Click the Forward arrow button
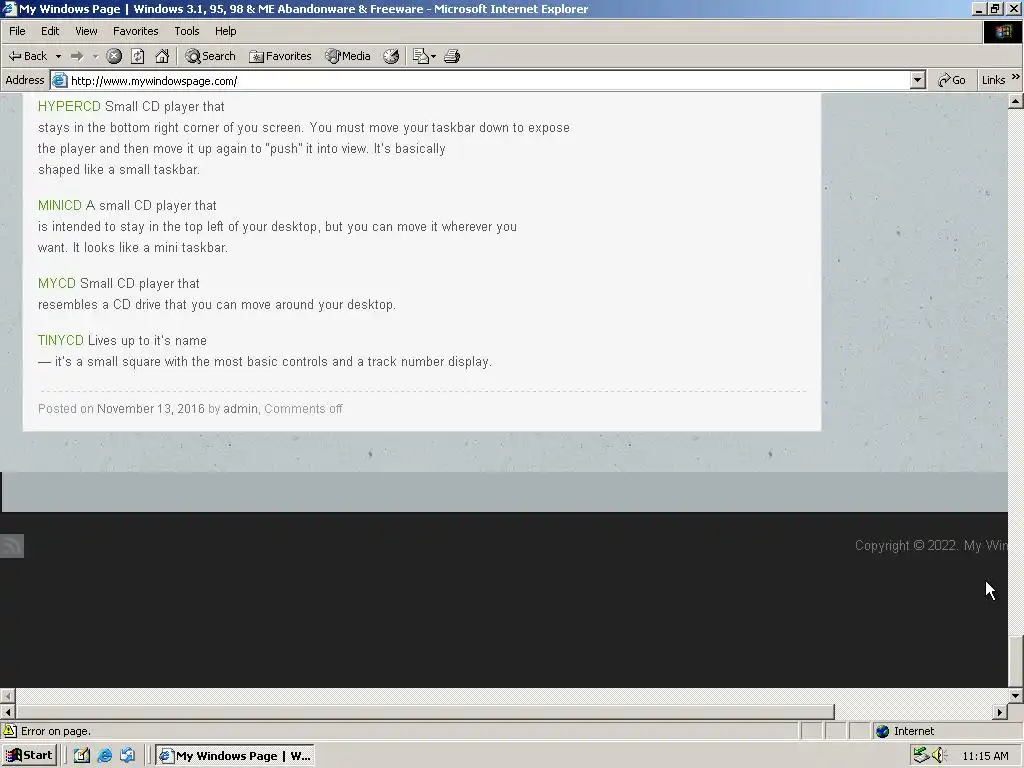The height and width of the screenshot is (768, 1024). coord(77,56)
